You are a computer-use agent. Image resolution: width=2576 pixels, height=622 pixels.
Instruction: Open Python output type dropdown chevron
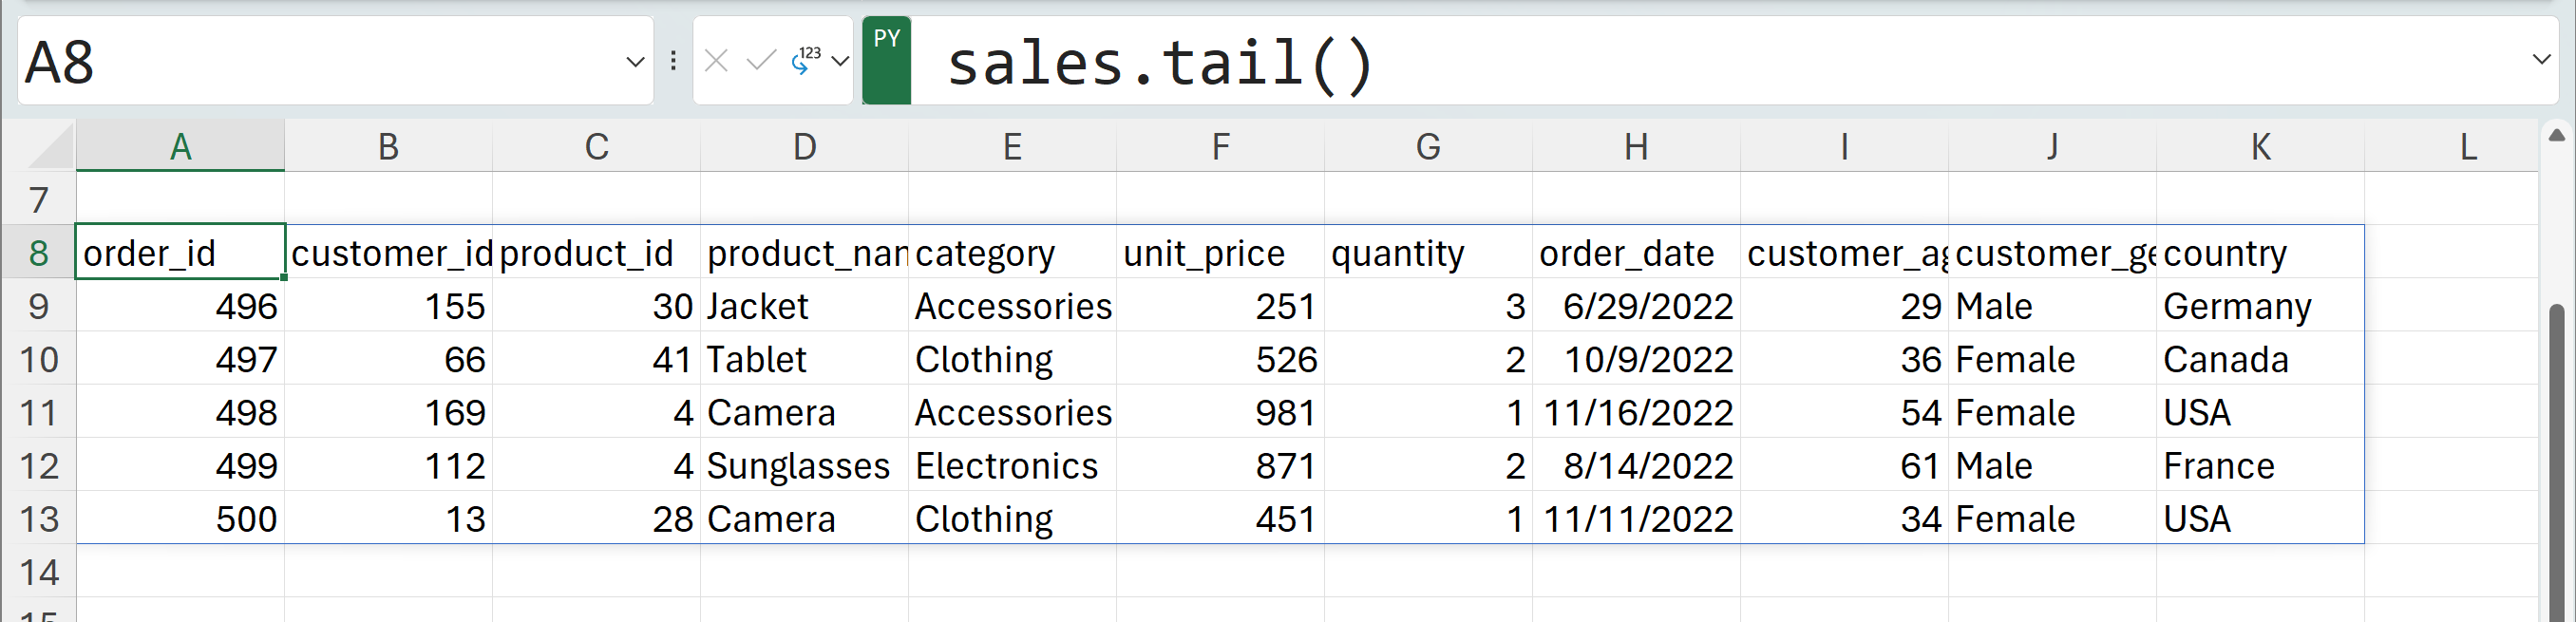840,62
